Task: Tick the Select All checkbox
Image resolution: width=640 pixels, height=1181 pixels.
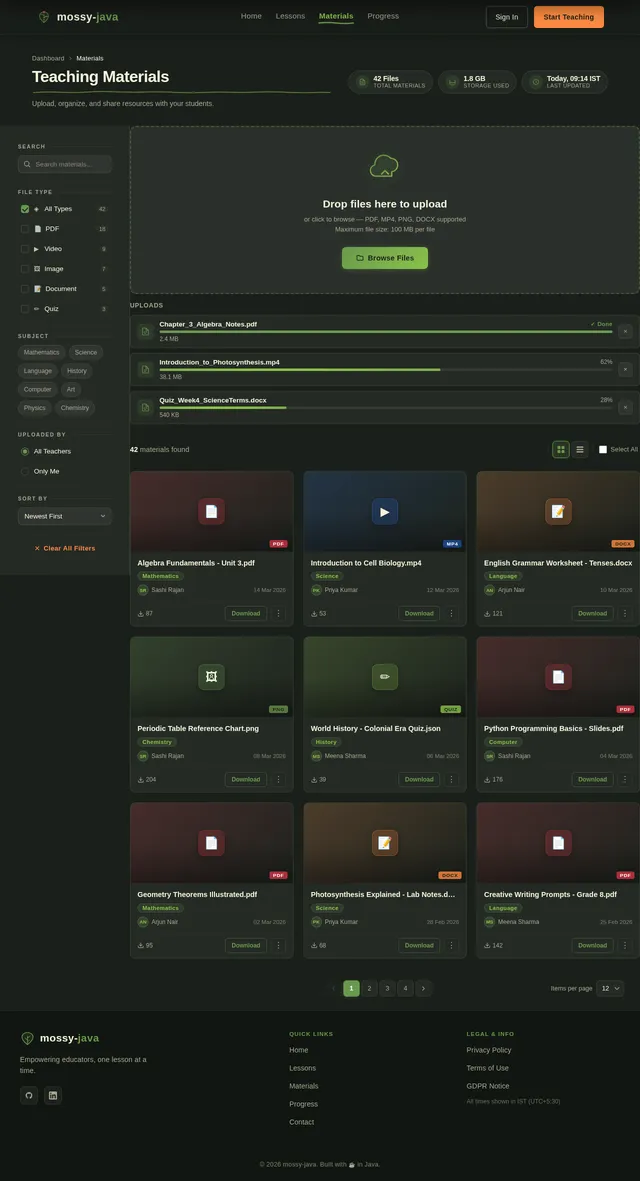Action: tap(603, 450)
